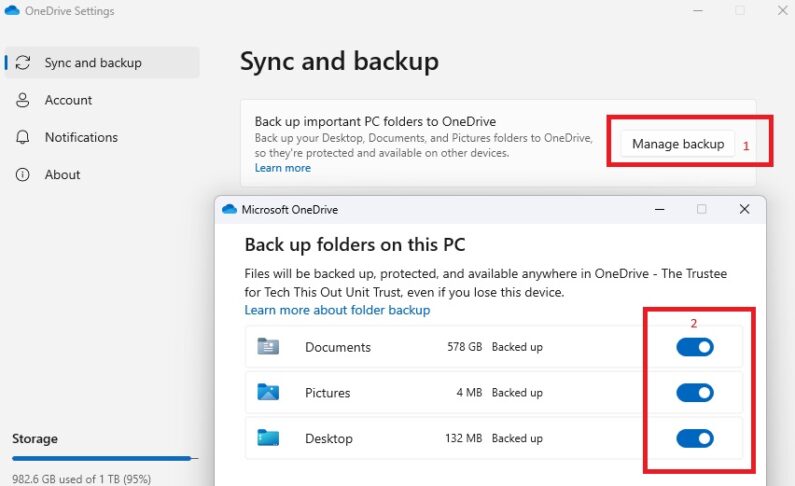The height and width of the screenshot is (486, 795).
Task: Click the "Microsoft OneDrive" dialog title text
Action: pos(290,209)
